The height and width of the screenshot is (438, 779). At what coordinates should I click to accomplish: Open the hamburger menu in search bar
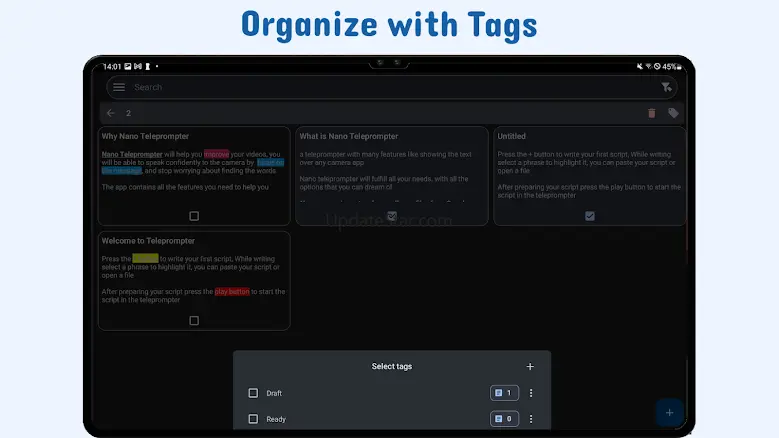[x=119, y=87]
